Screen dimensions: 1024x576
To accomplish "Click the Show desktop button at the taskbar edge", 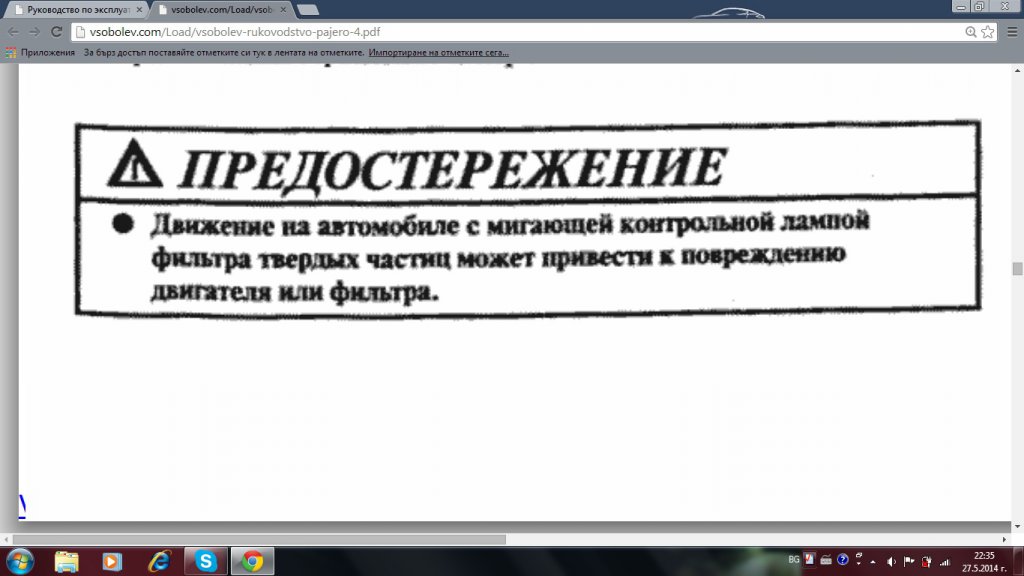I will pos(1019,562).
